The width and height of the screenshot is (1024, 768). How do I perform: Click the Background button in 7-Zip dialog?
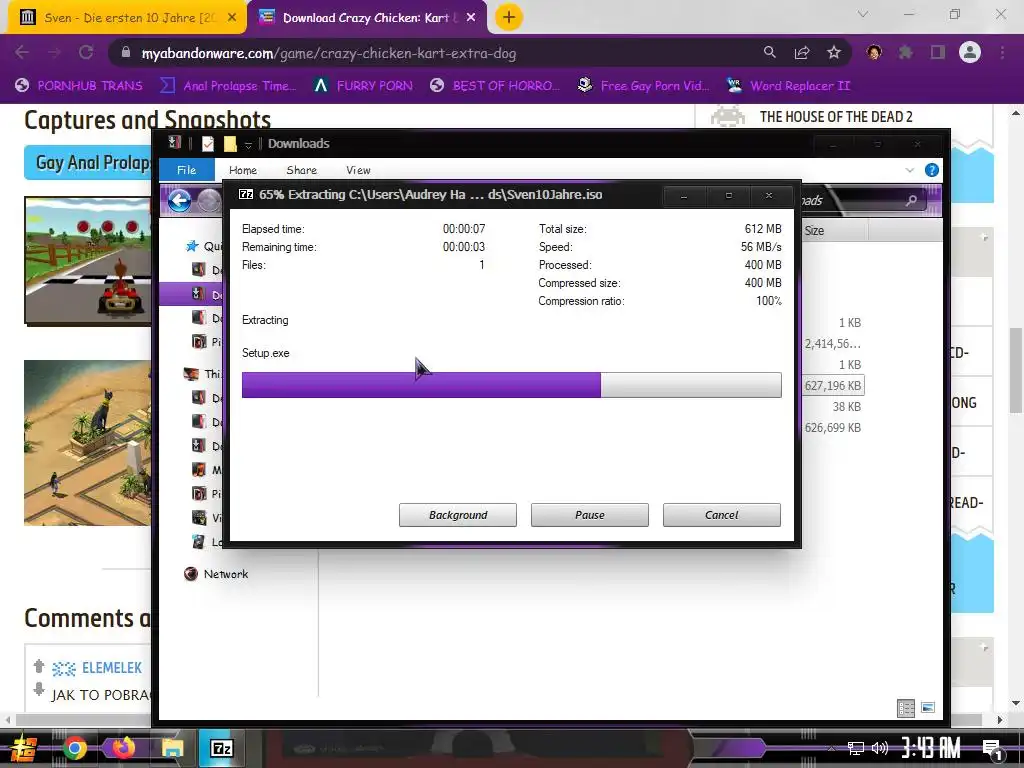[x=458, y=515]
